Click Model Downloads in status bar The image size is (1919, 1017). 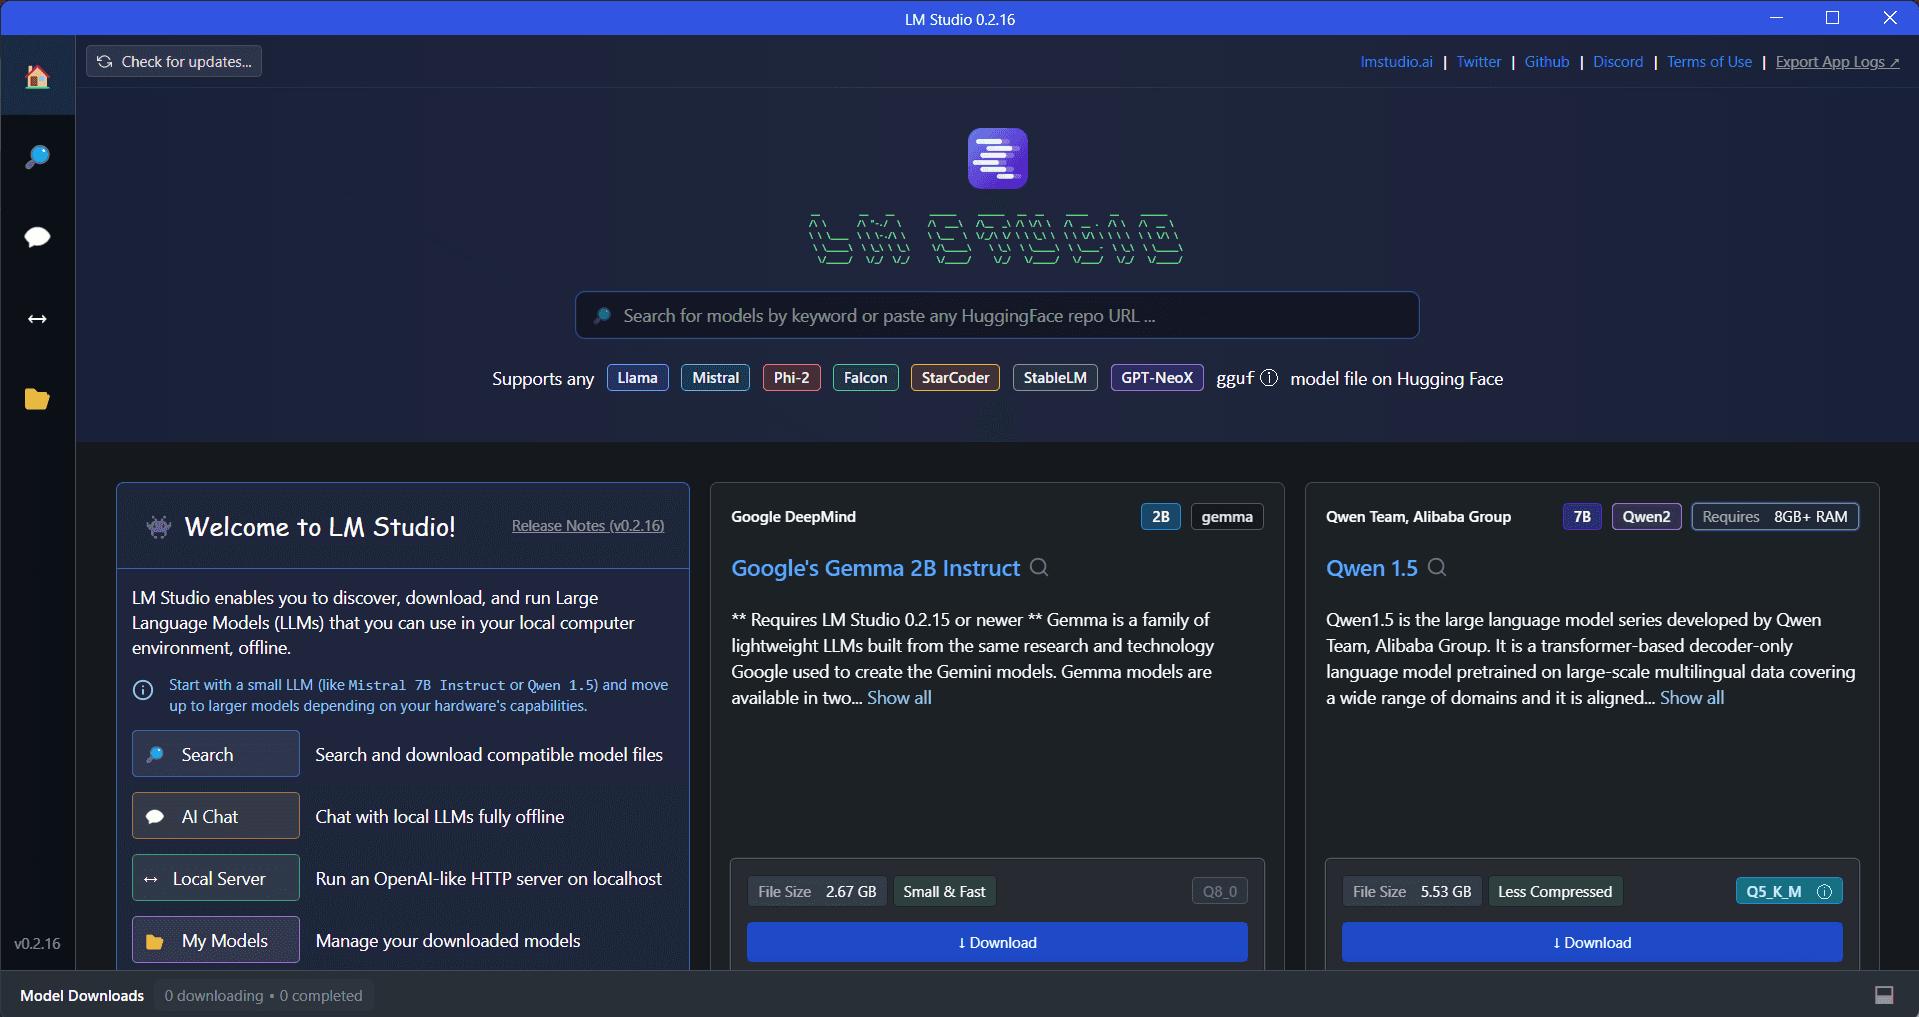point(82,995)
